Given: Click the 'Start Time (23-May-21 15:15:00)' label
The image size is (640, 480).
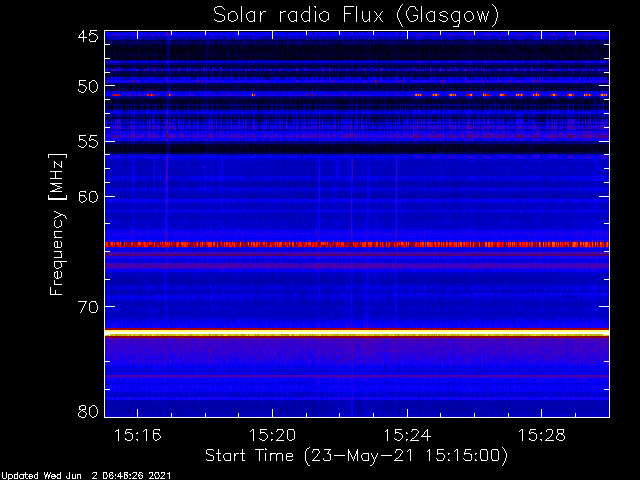Looking at the screenshot, I should tap(356, 455).
